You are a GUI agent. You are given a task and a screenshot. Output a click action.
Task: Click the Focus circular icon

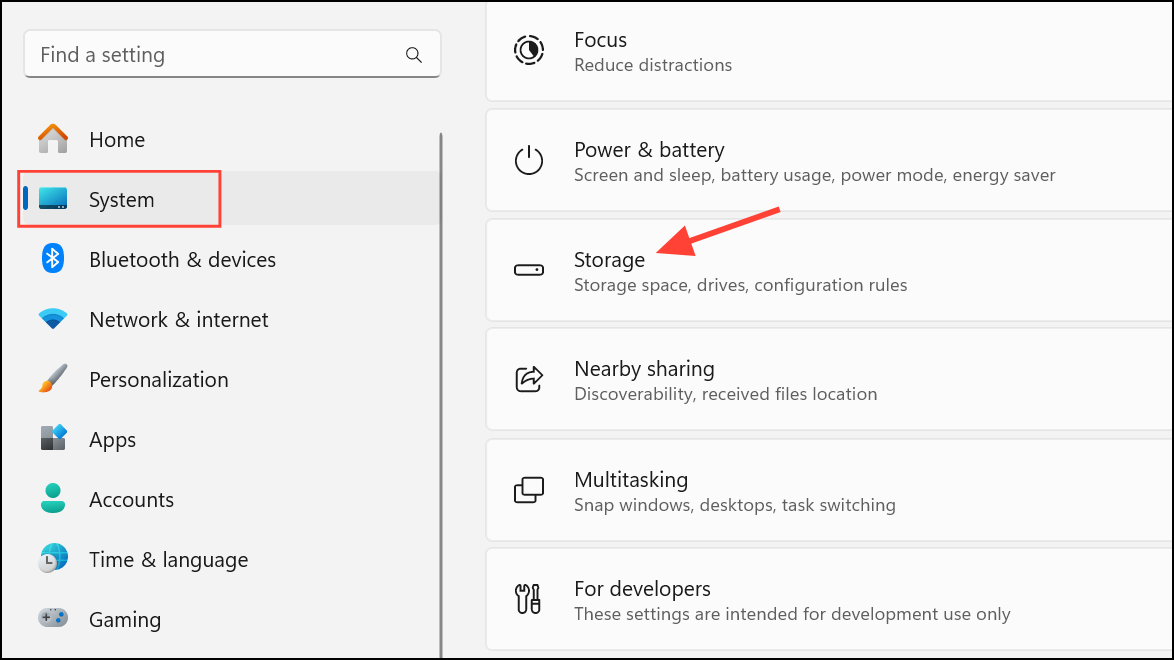coord(528,51)
